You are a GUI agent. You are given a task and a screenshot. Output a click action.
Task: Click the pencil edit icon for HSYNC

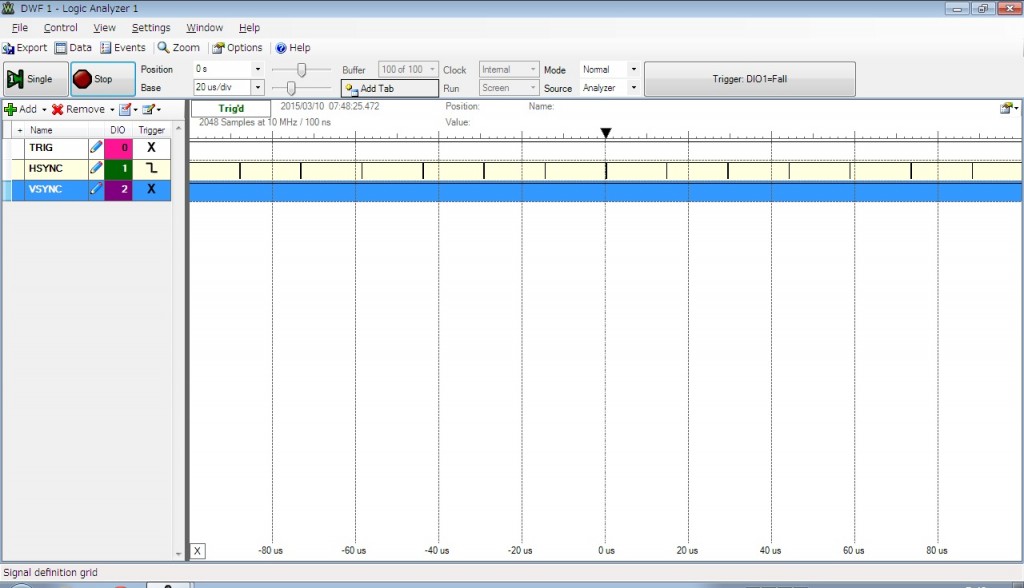[x=96, y=168]
